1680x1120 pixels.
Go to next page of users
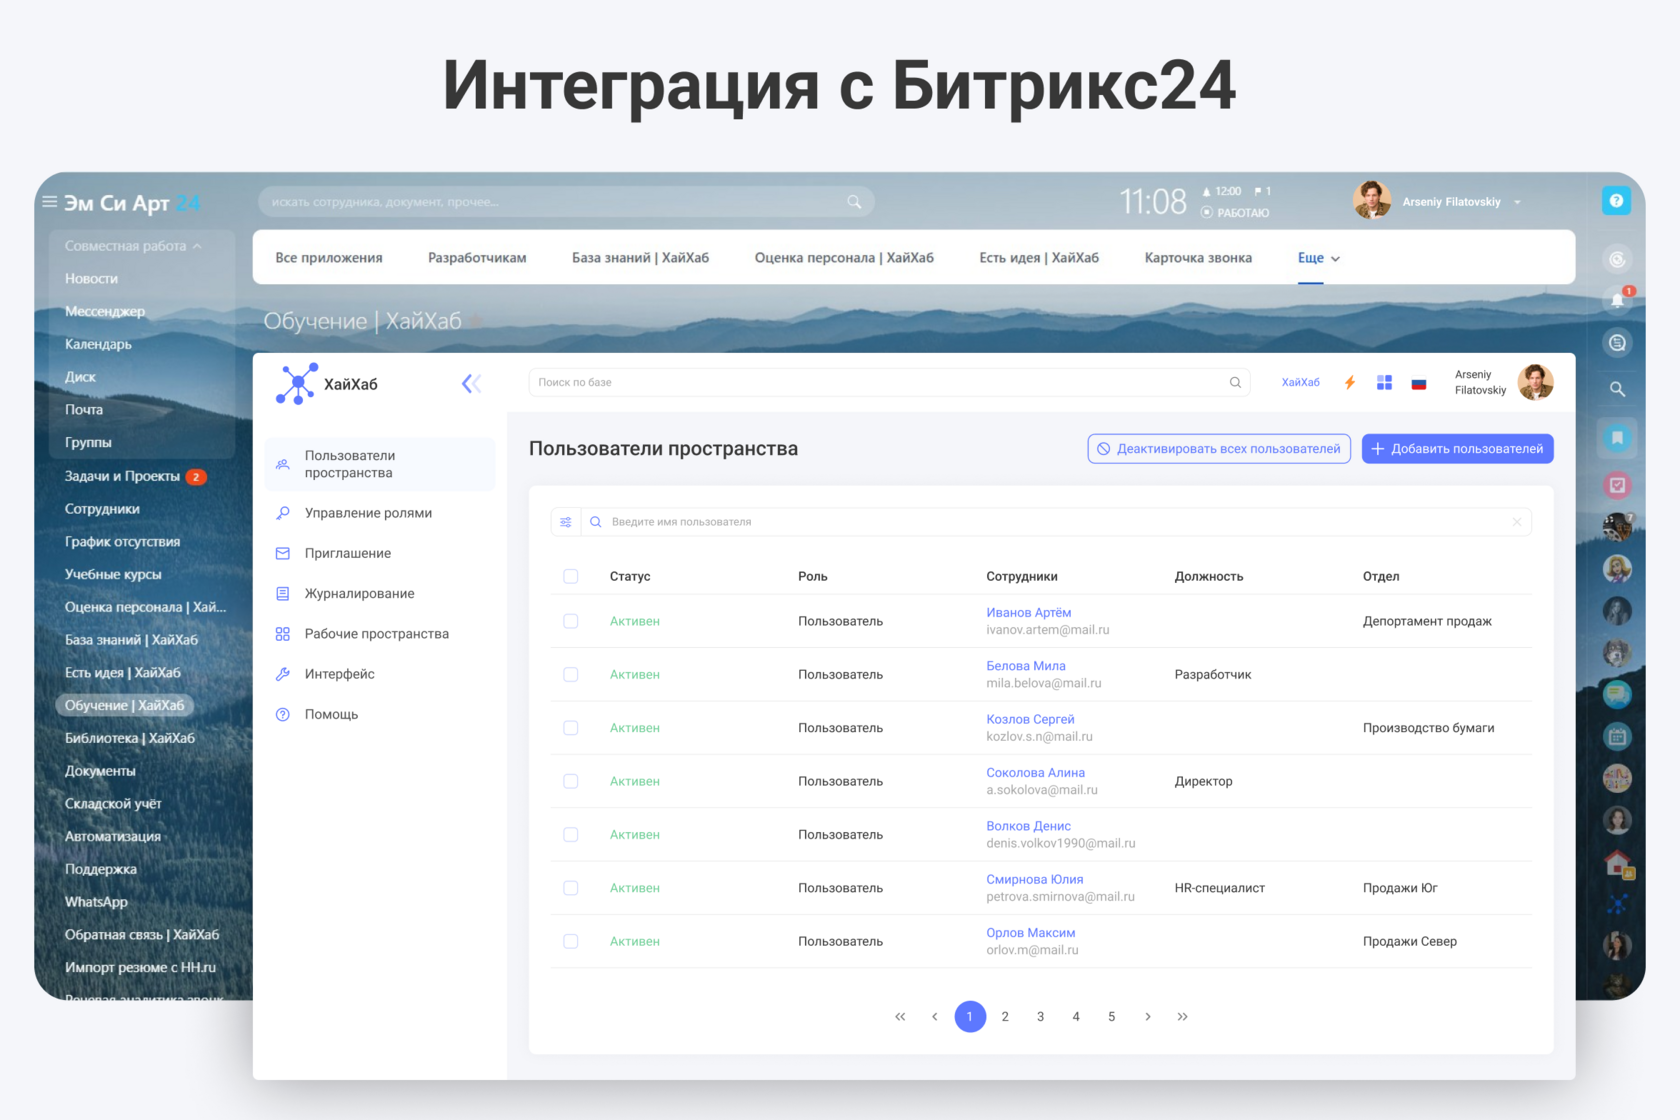pyautogui.click(x=1148, y=1017)
